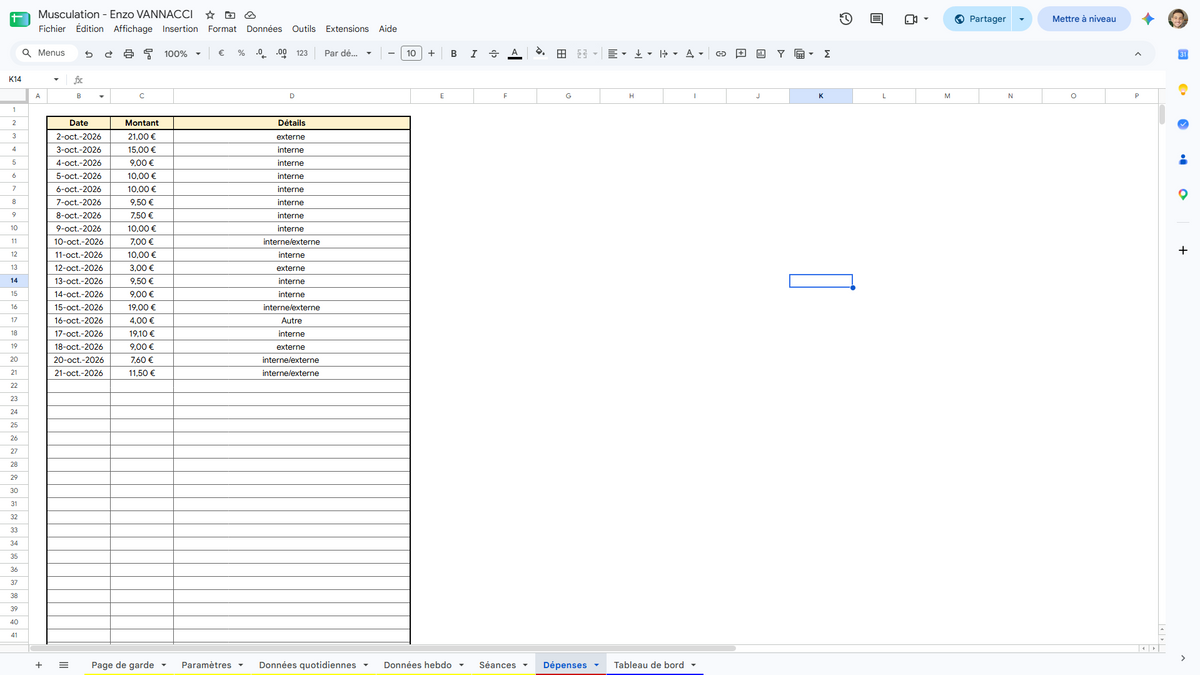The width and height of the screenshot is (1200, 675).
Task: Click the Insert link icon
Action: point(720,54)
